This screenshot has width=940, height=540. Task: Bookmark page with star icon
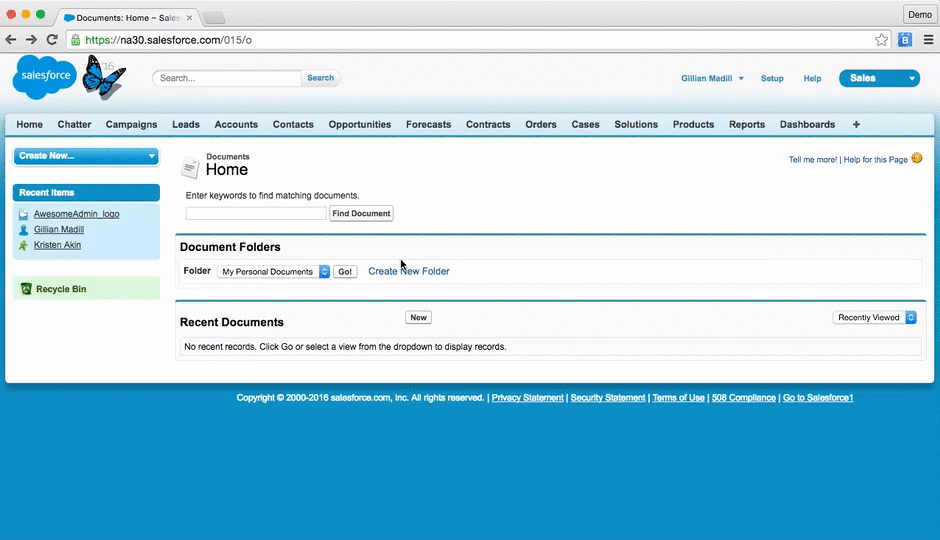(x=881, y=40)
